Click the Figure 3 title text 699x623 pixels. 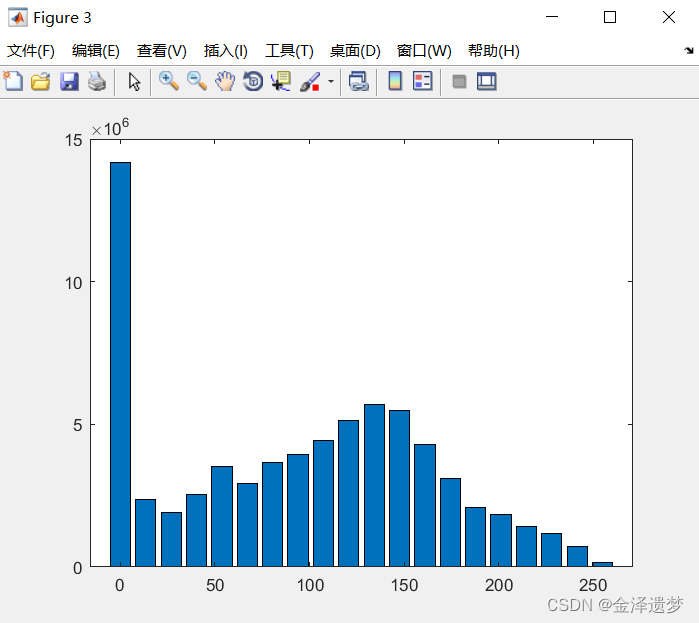click(62, 18)
